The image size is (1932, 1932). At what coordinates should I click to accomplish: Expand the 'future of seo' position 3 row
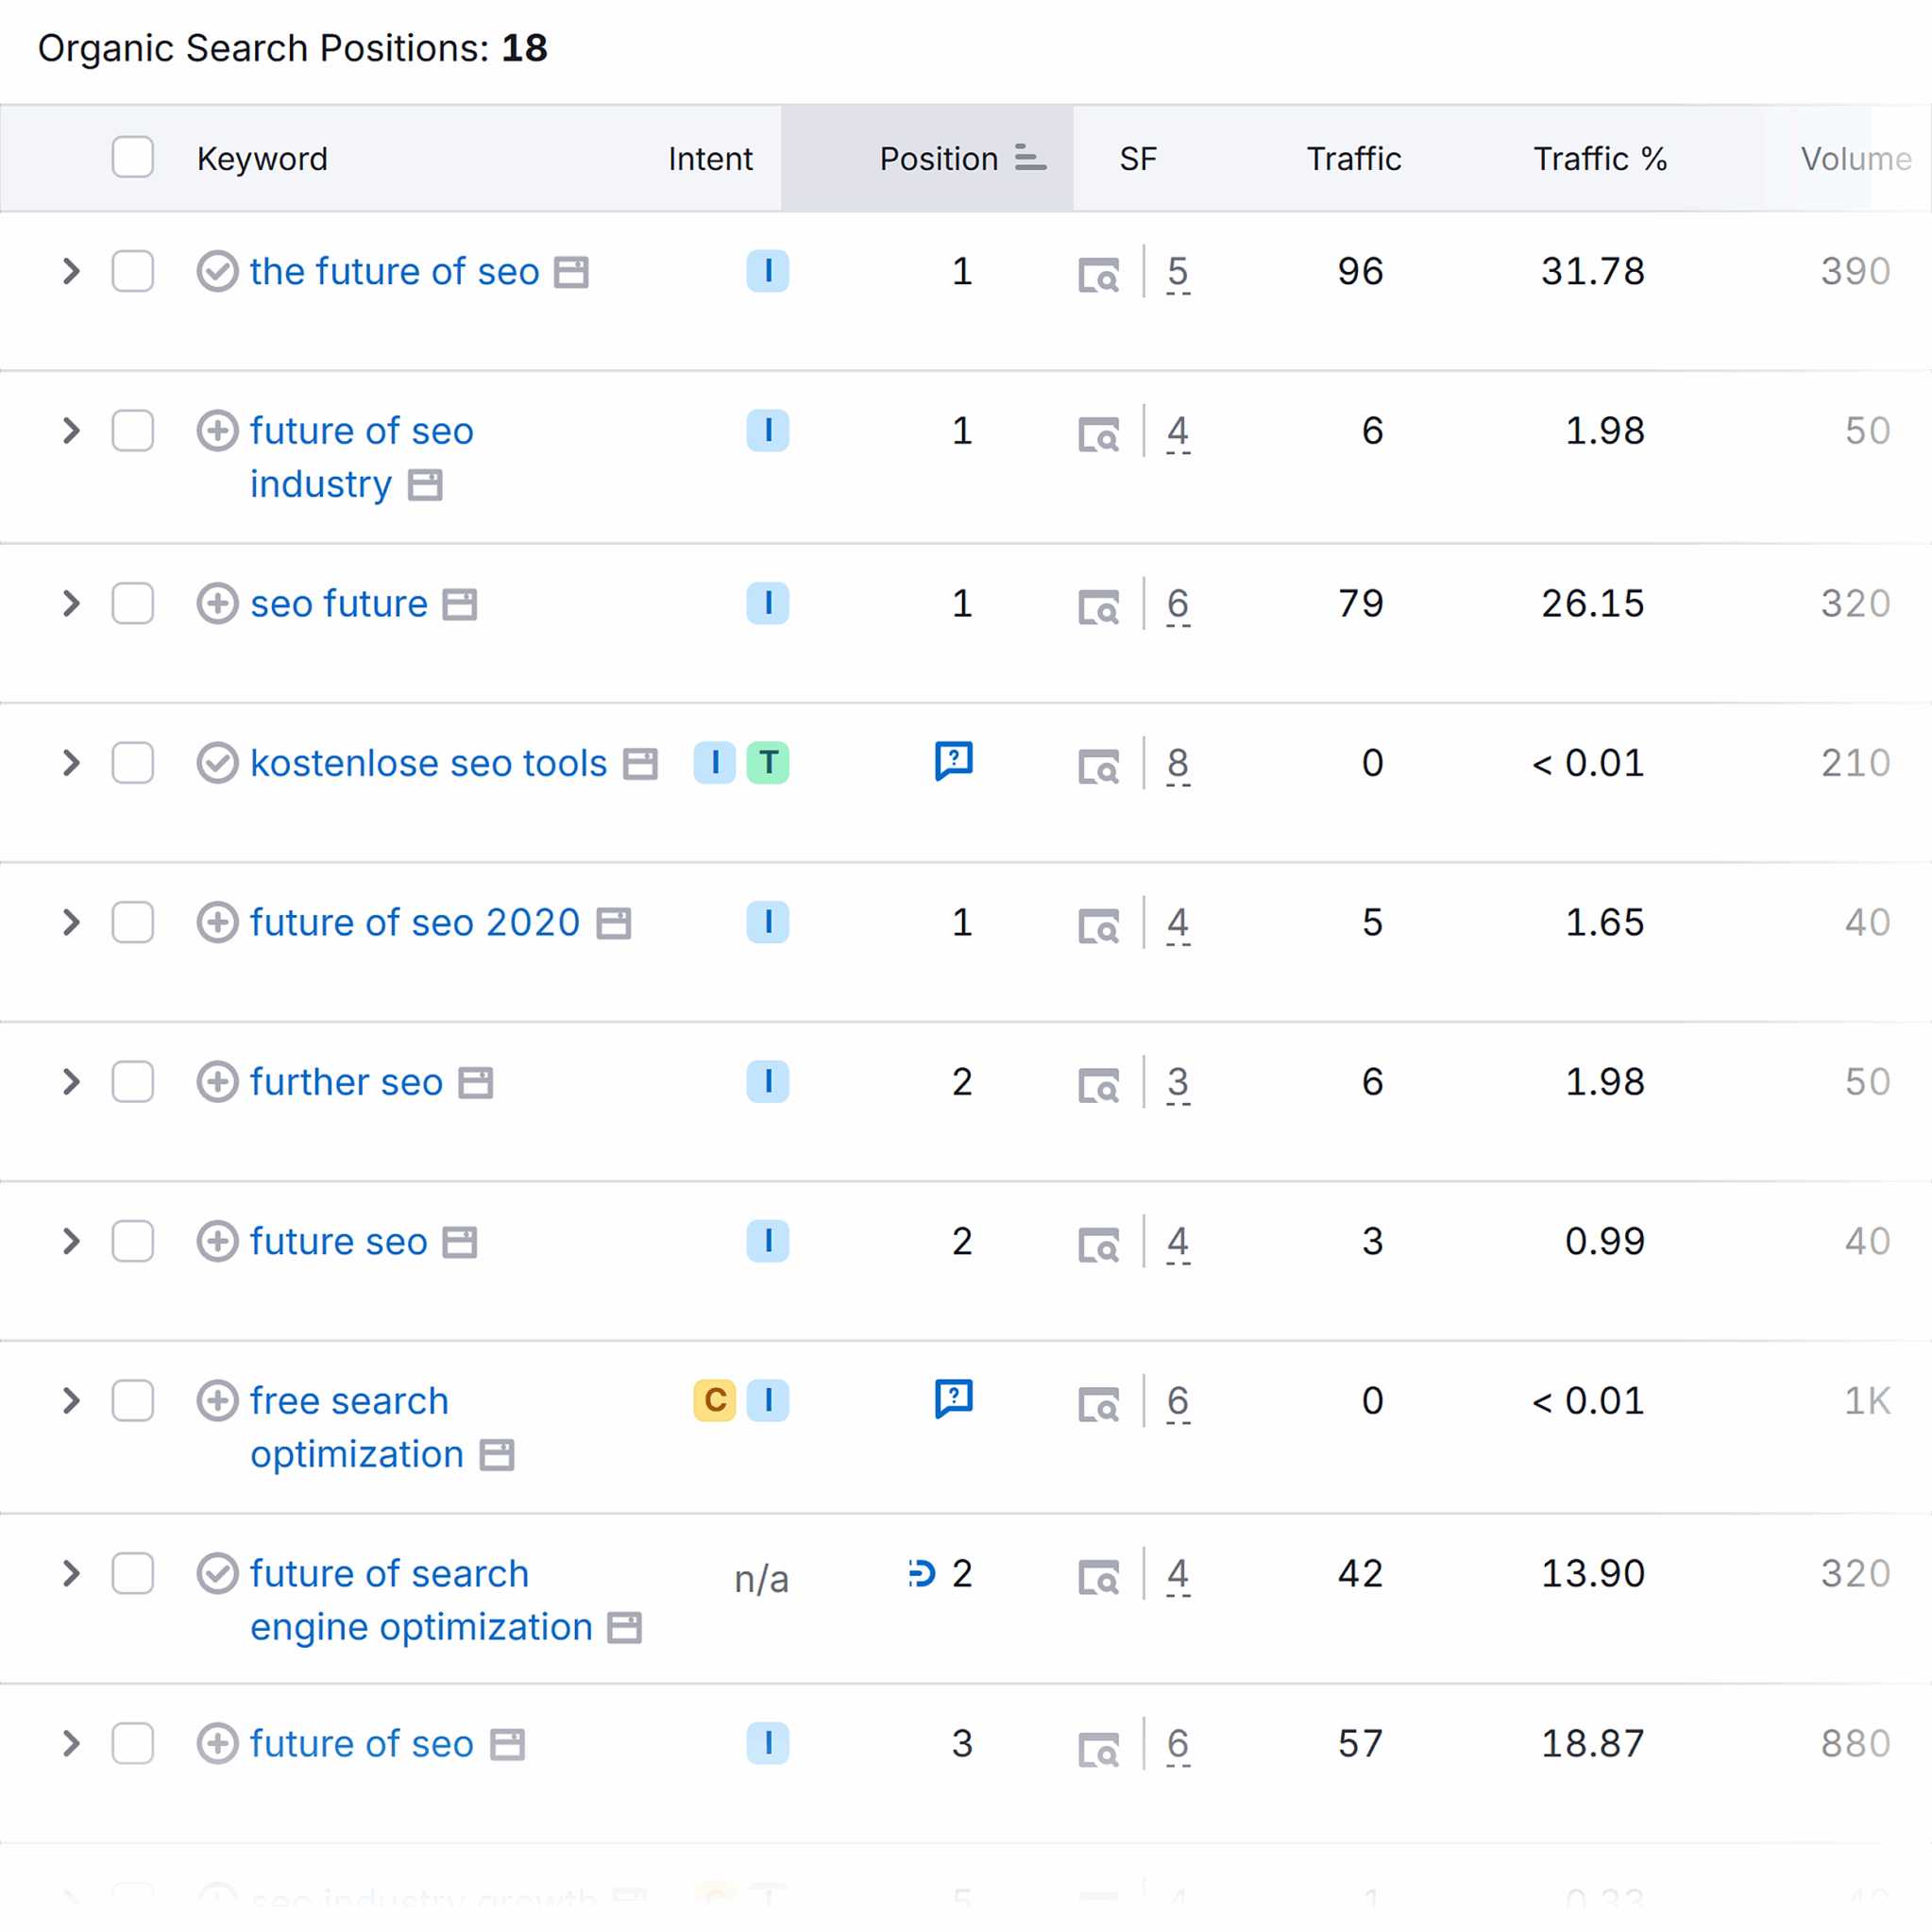(x=71, y=1744)
